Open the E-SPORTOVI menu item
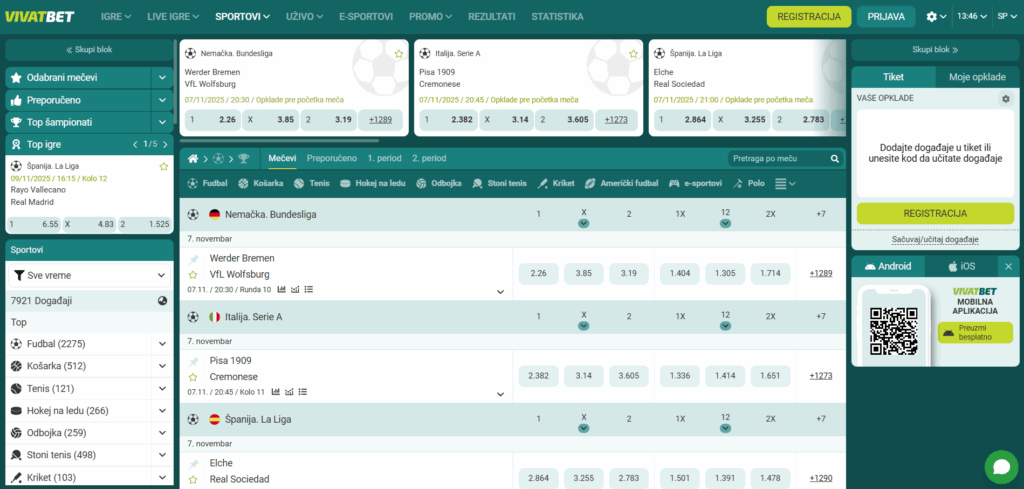 366,17
